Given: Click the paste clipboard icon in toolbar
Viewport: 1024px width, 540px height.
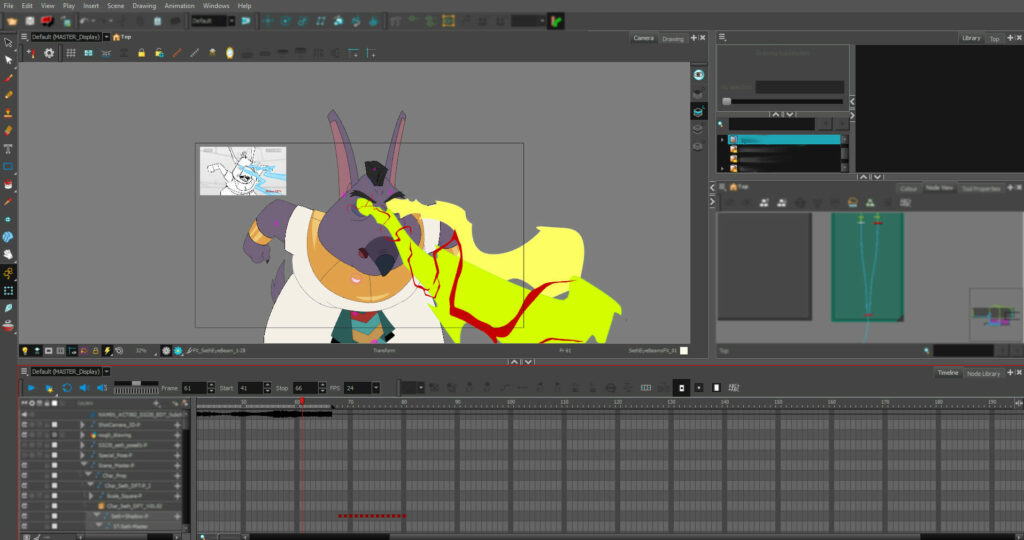Looking at the screenshot, I should pos(157,22).
